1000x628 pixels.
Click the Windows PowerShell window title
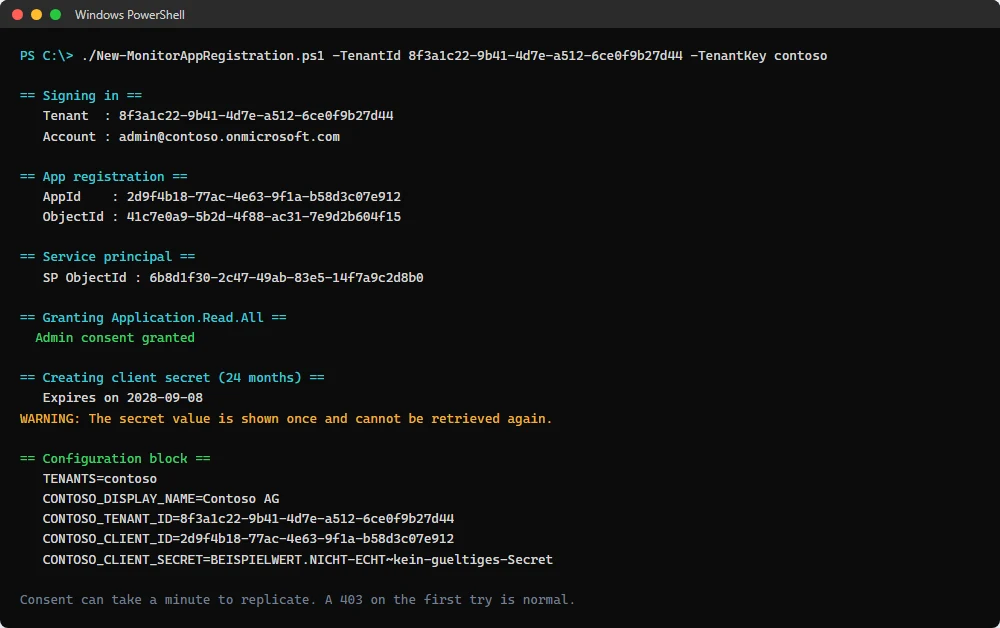point(129,15)
